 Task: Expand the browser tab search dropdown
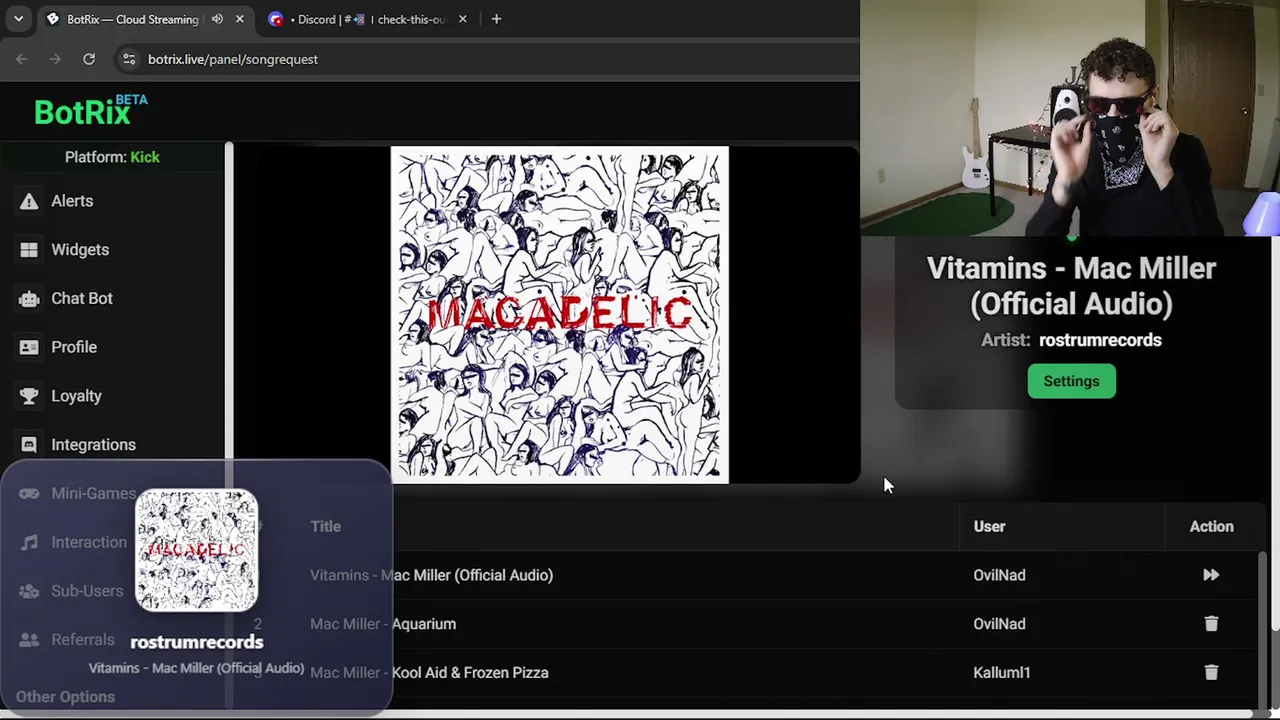18,19
